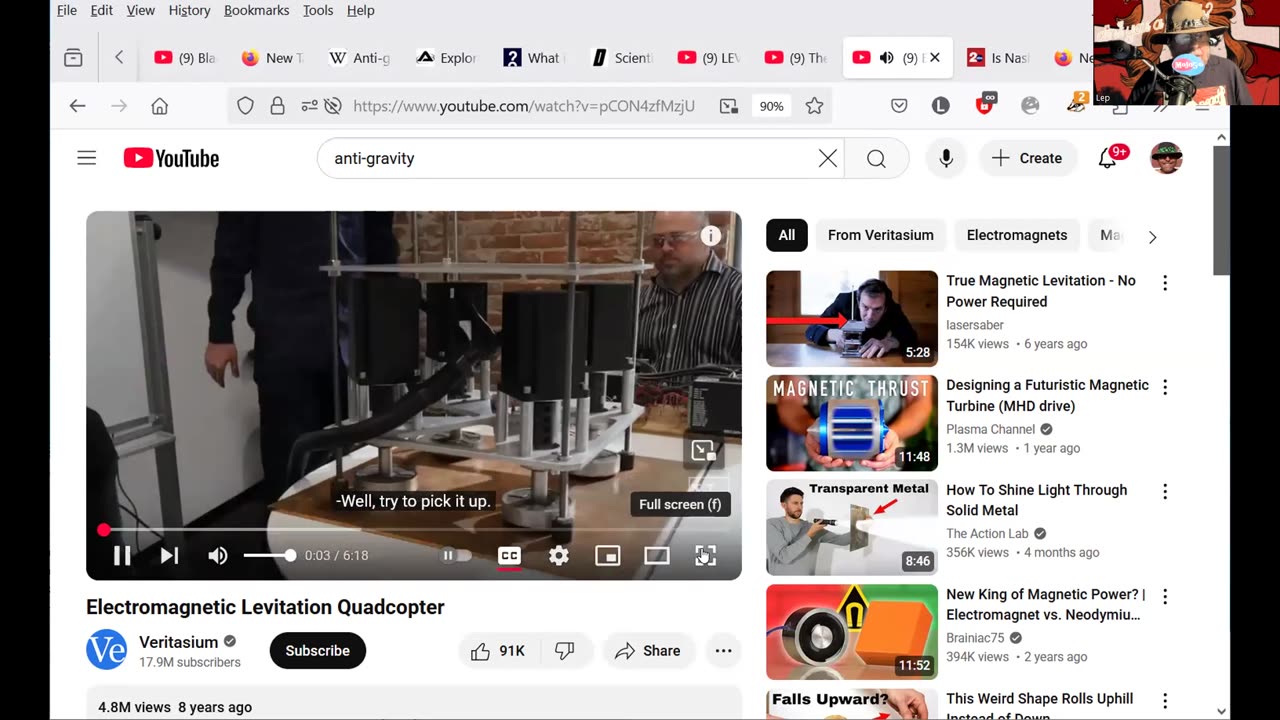1280x720 pixels.
Task: Go back with browser back arrow
Action: point(77,106)
